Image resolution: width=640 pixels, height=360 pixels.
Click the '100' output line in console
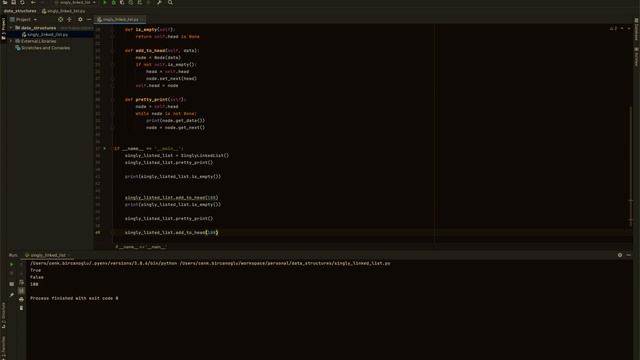click(x=34, y=284)
